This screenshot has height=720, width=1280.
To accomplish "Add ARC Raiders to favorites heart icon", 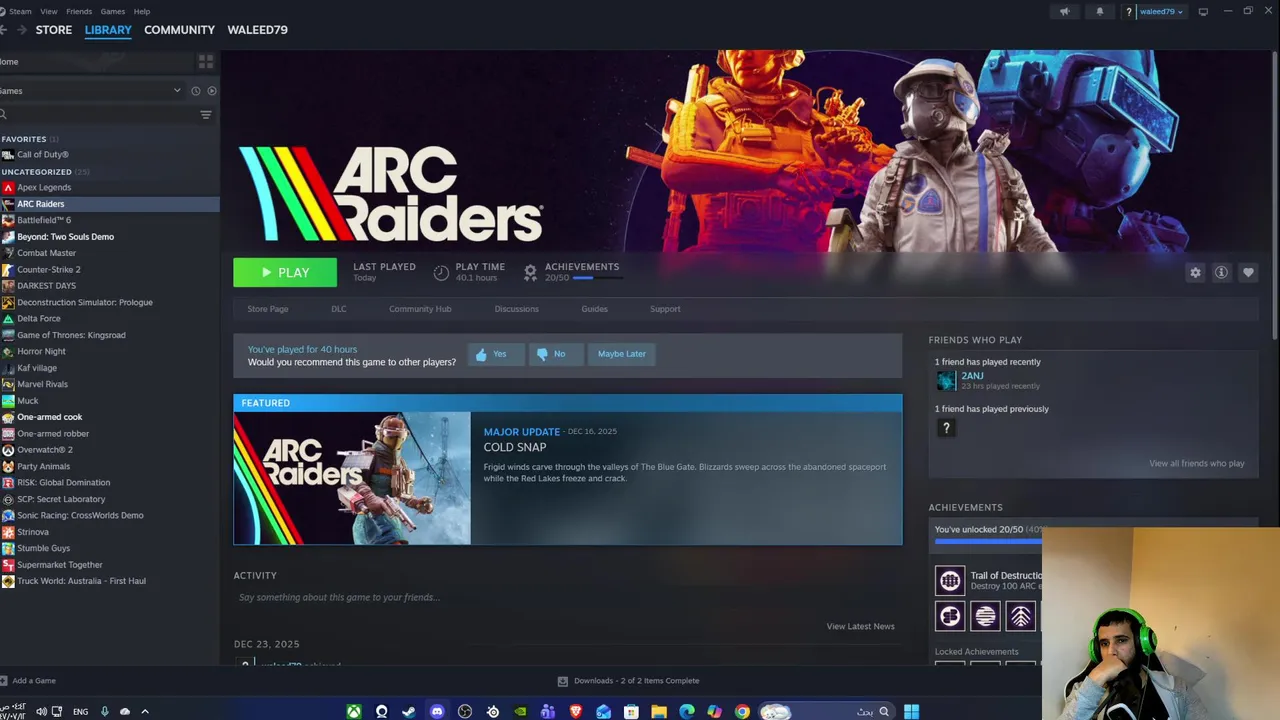I will tap(1248, 272).
